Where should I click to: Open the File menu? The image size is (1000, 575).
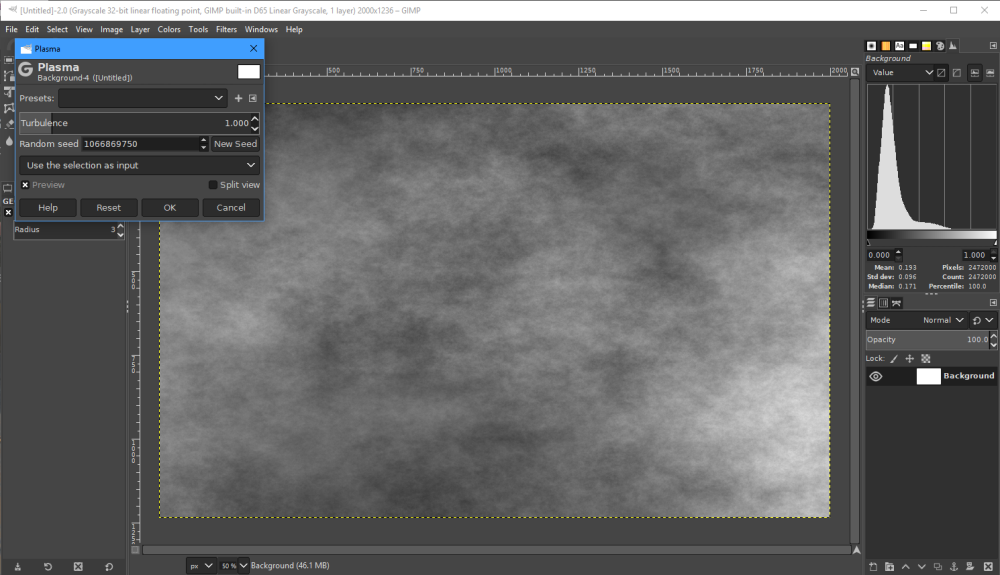point(11,29)
